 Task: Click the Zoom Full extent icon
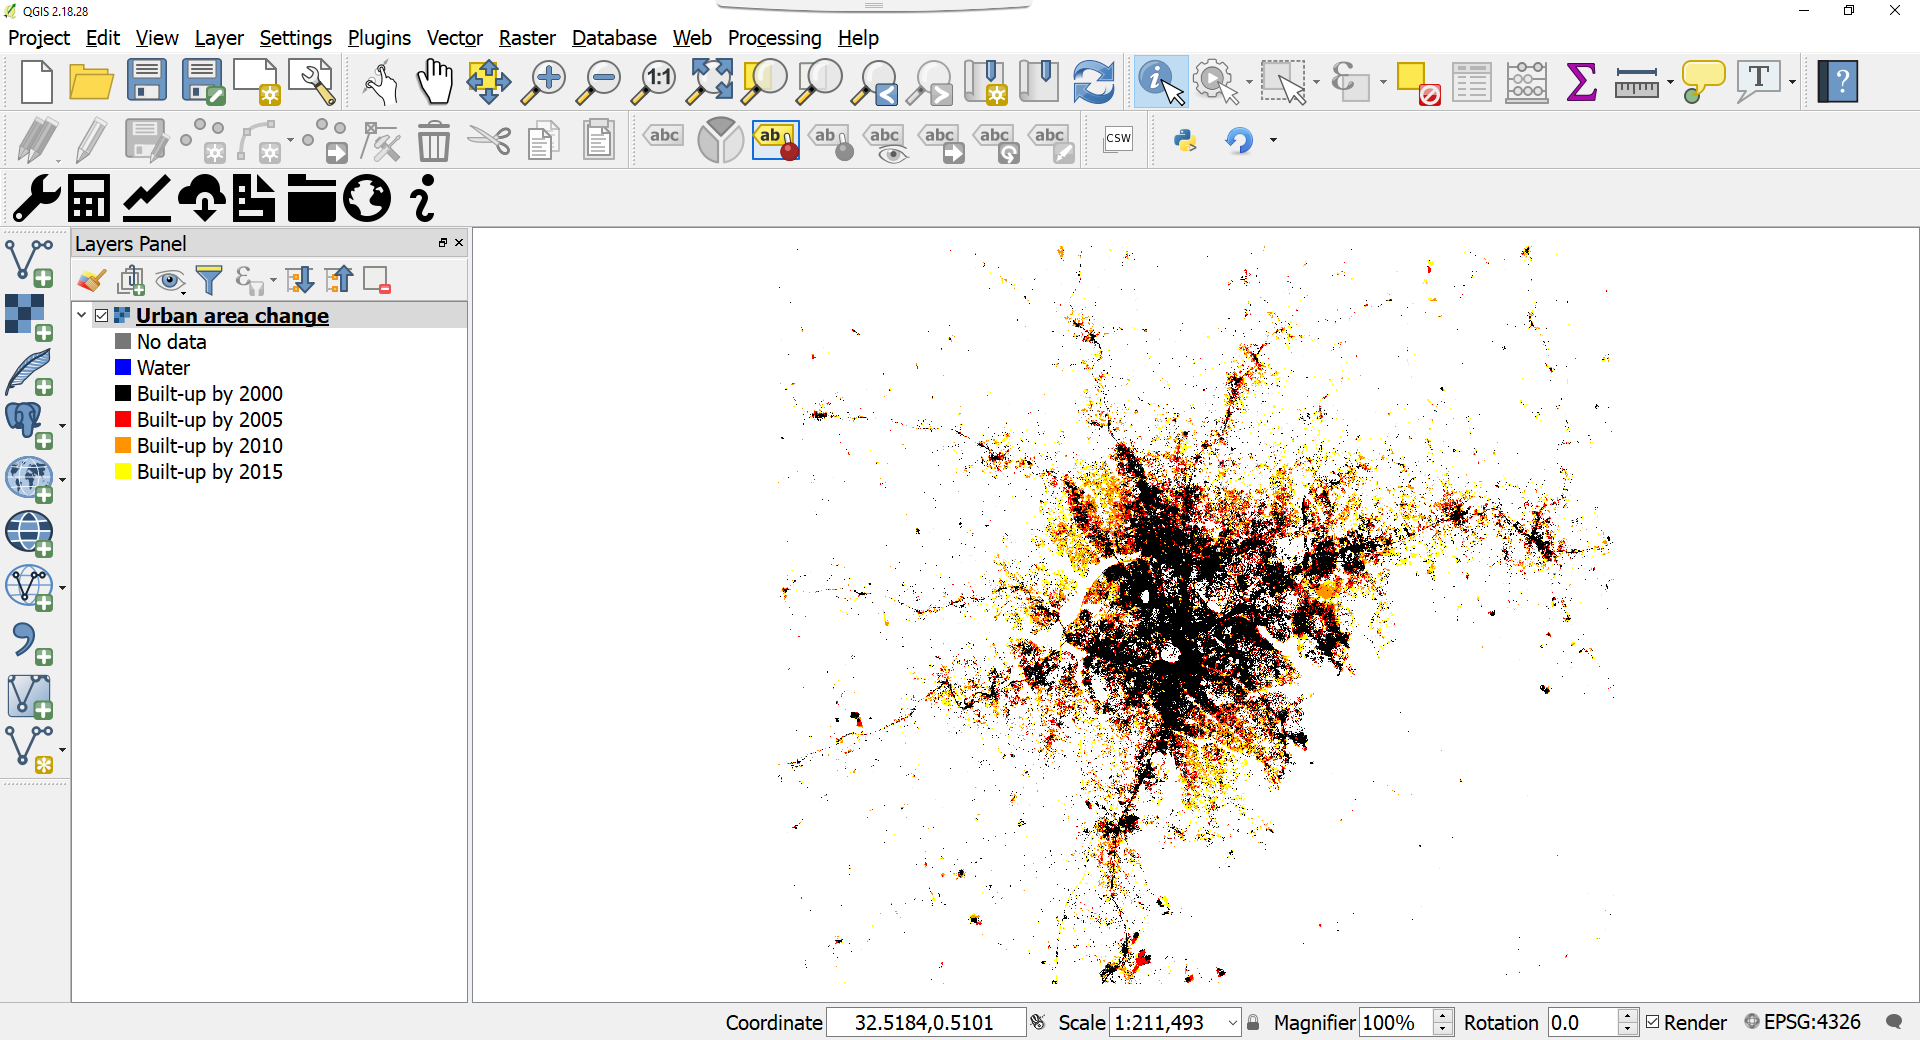tap(710, 82)
